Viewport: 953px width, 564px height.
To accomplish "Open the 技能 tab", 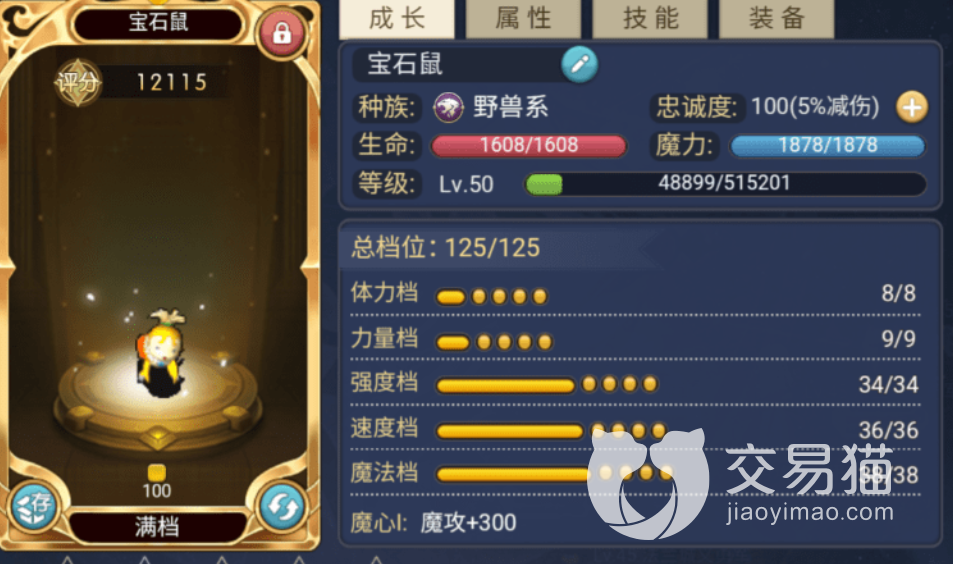I will pyautogui.click(x=650, y=19).
